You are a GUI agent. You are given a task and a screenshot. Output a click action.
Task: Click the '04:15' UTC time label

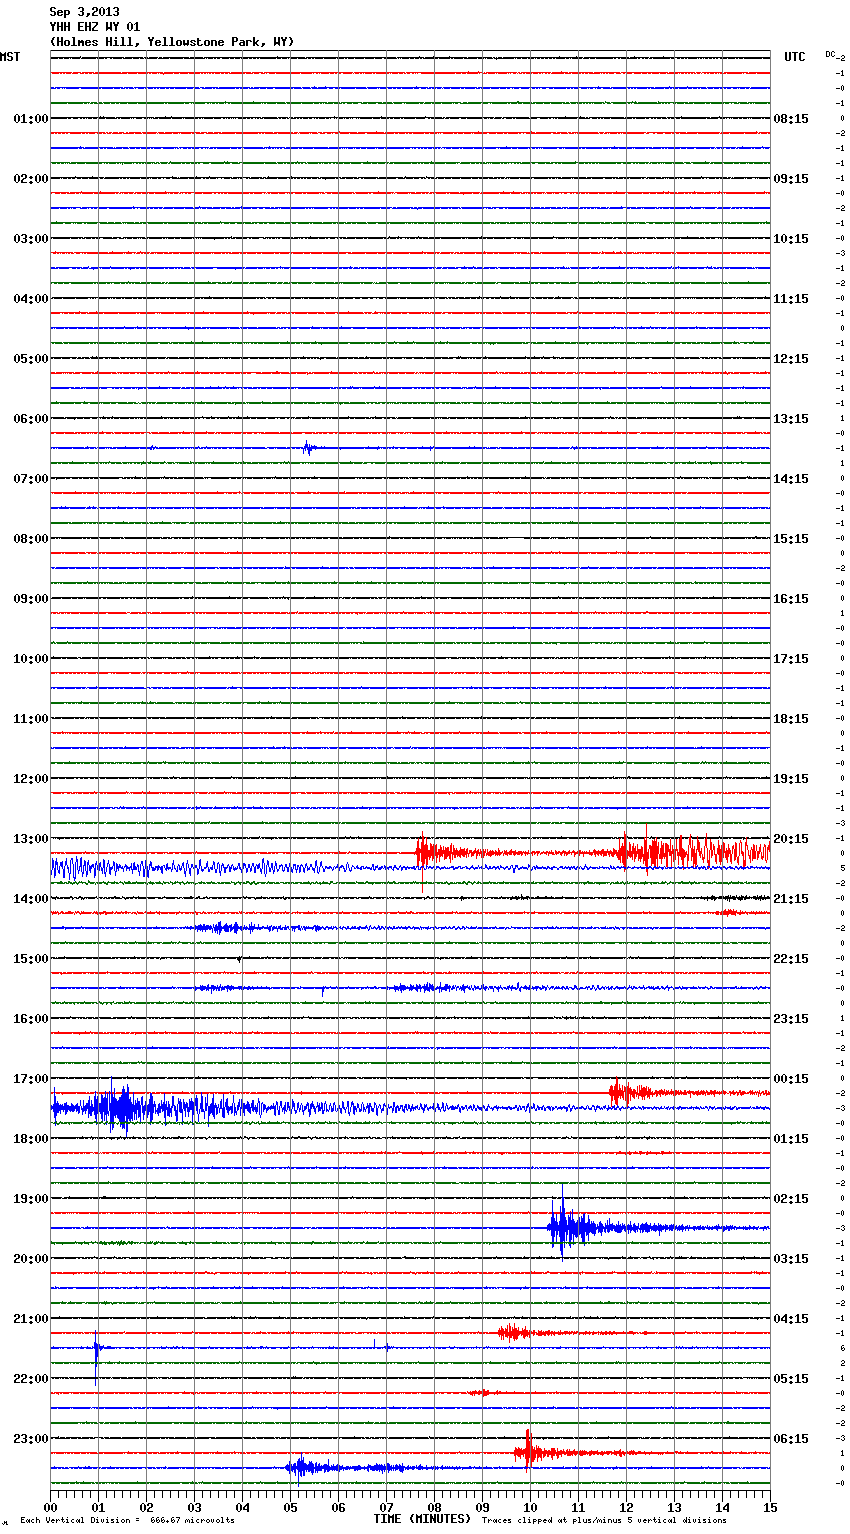[x=791, y=1319]
